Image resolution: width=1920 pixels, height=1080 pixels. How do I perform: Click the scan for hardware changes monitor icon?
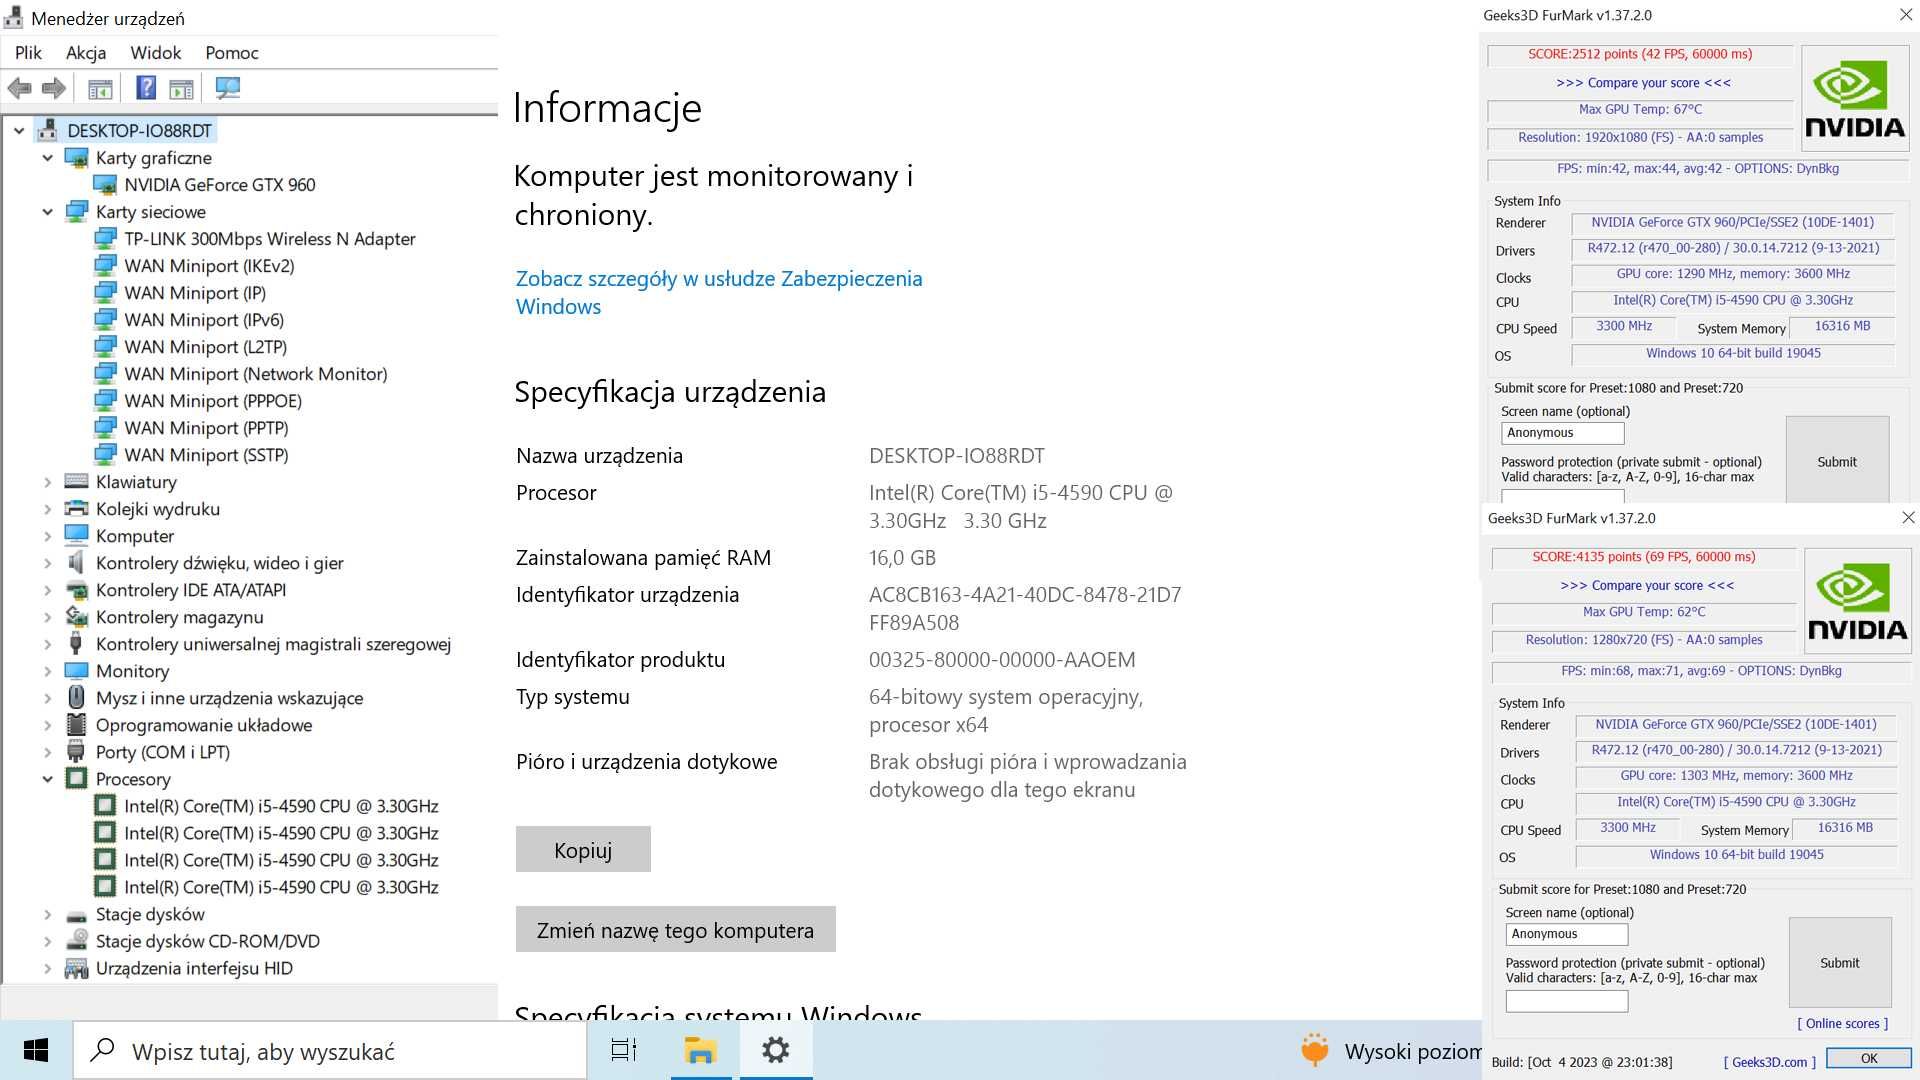pyautogui.click(x=228, y=88)
